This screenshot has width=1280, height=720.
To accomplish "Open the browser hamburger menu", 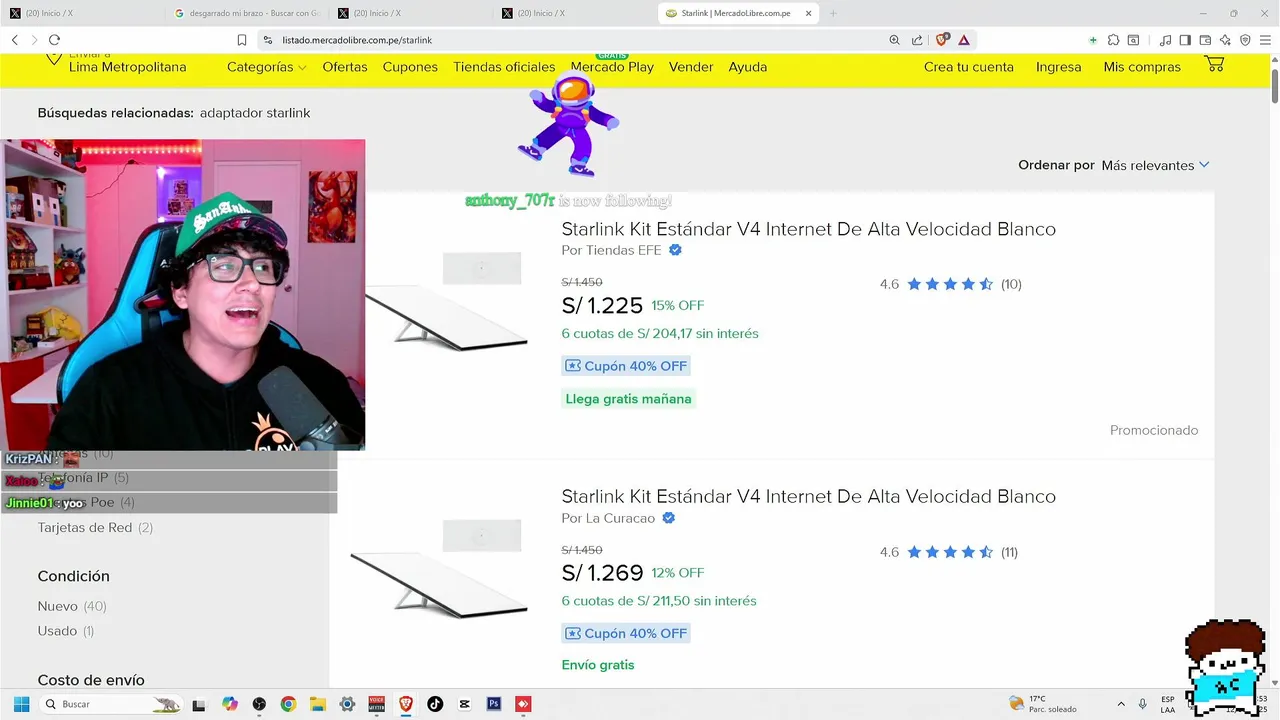I will (x=1266, y=40).
